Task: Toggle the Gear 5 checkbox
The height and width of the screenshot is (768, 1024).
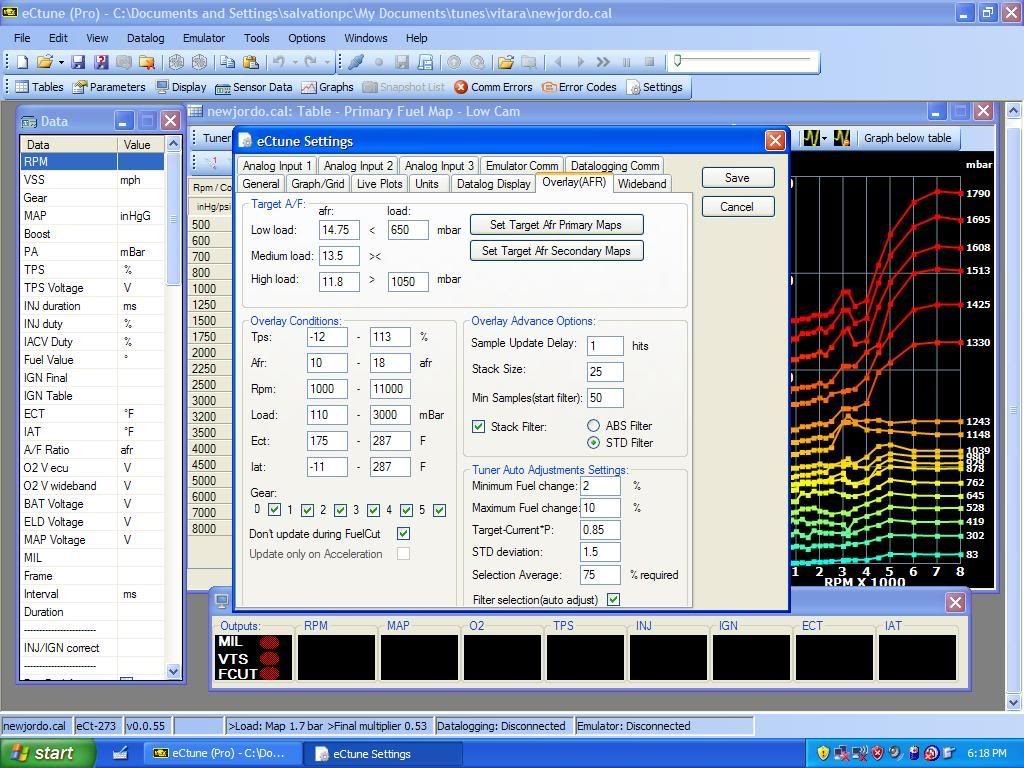Action: point(440,510)
